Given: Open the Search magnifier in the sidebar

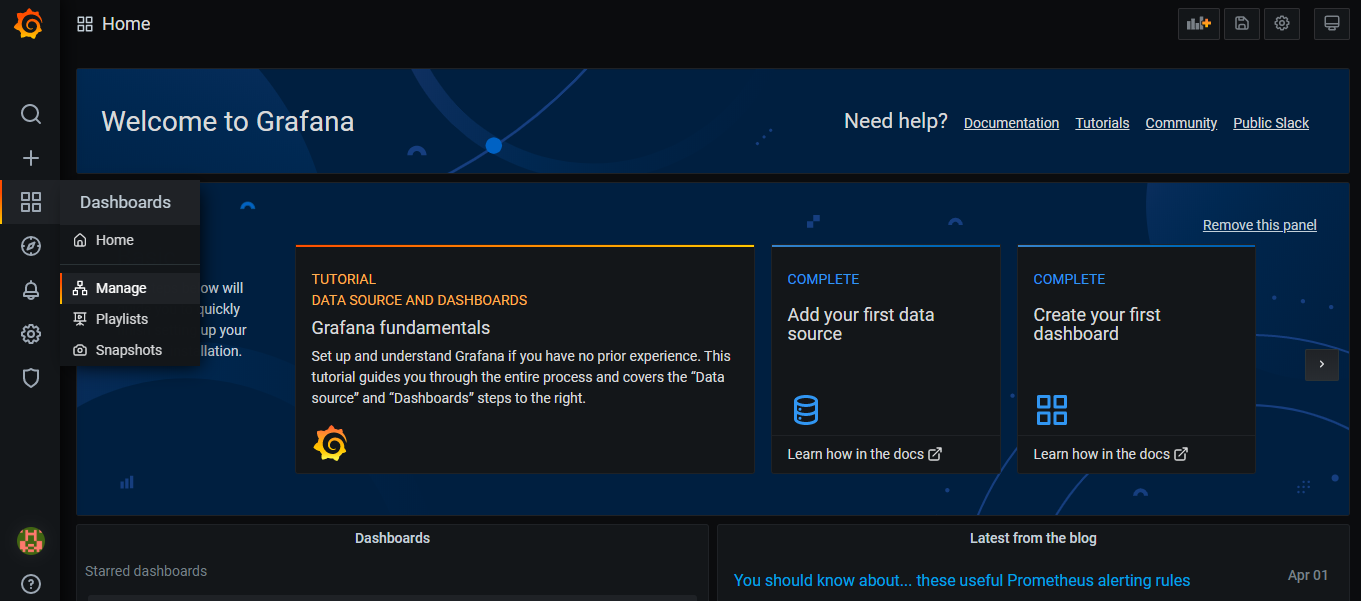Looking at the screenshot, I should (x=31, y=114).
